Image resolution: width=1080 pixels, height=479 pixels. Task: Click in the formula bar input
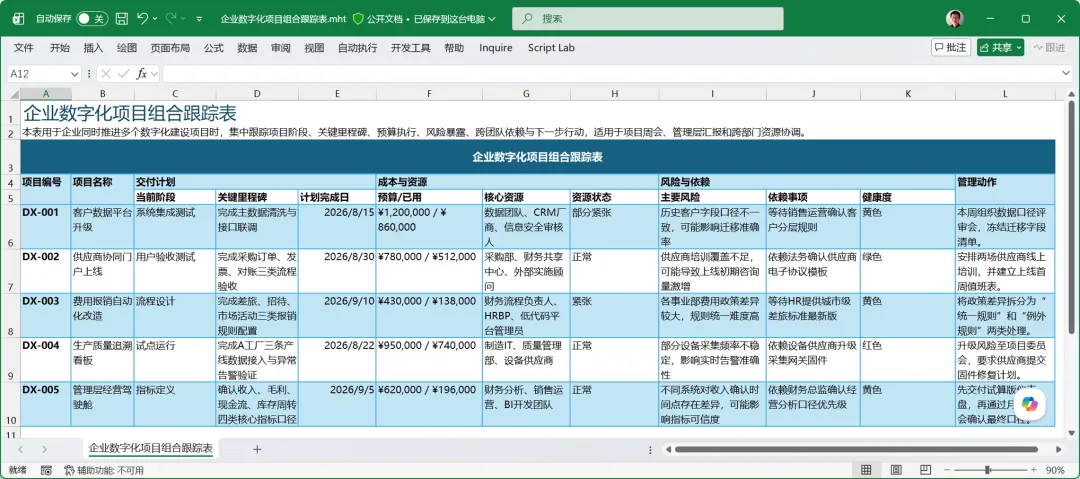click(x=610, y=74)
